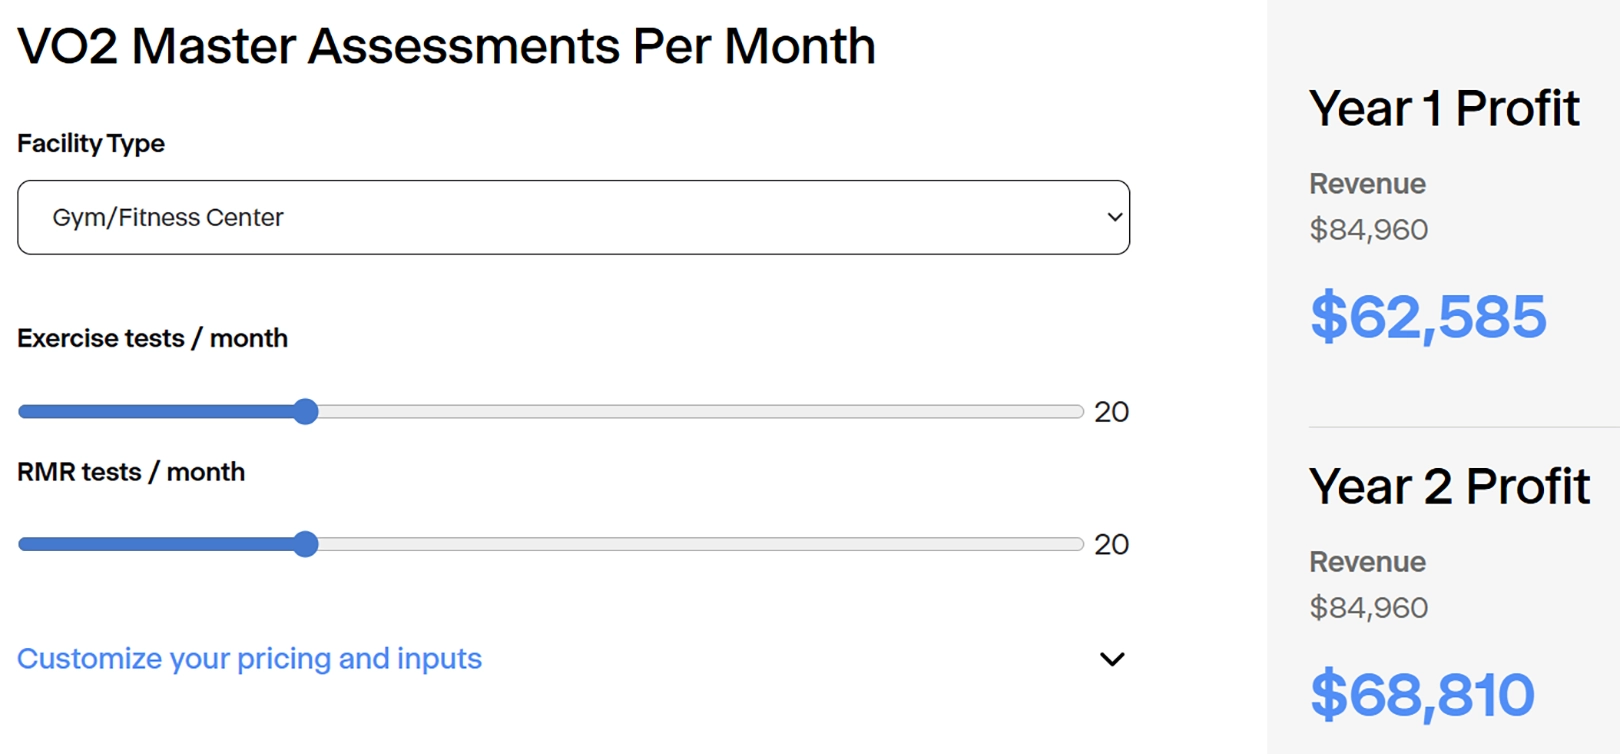Image resolution: width=1620 pixels, height=754 pixels.
Task: Click the VO2 Master Assessments Per Month title
Action: click(x=445, y=44)
